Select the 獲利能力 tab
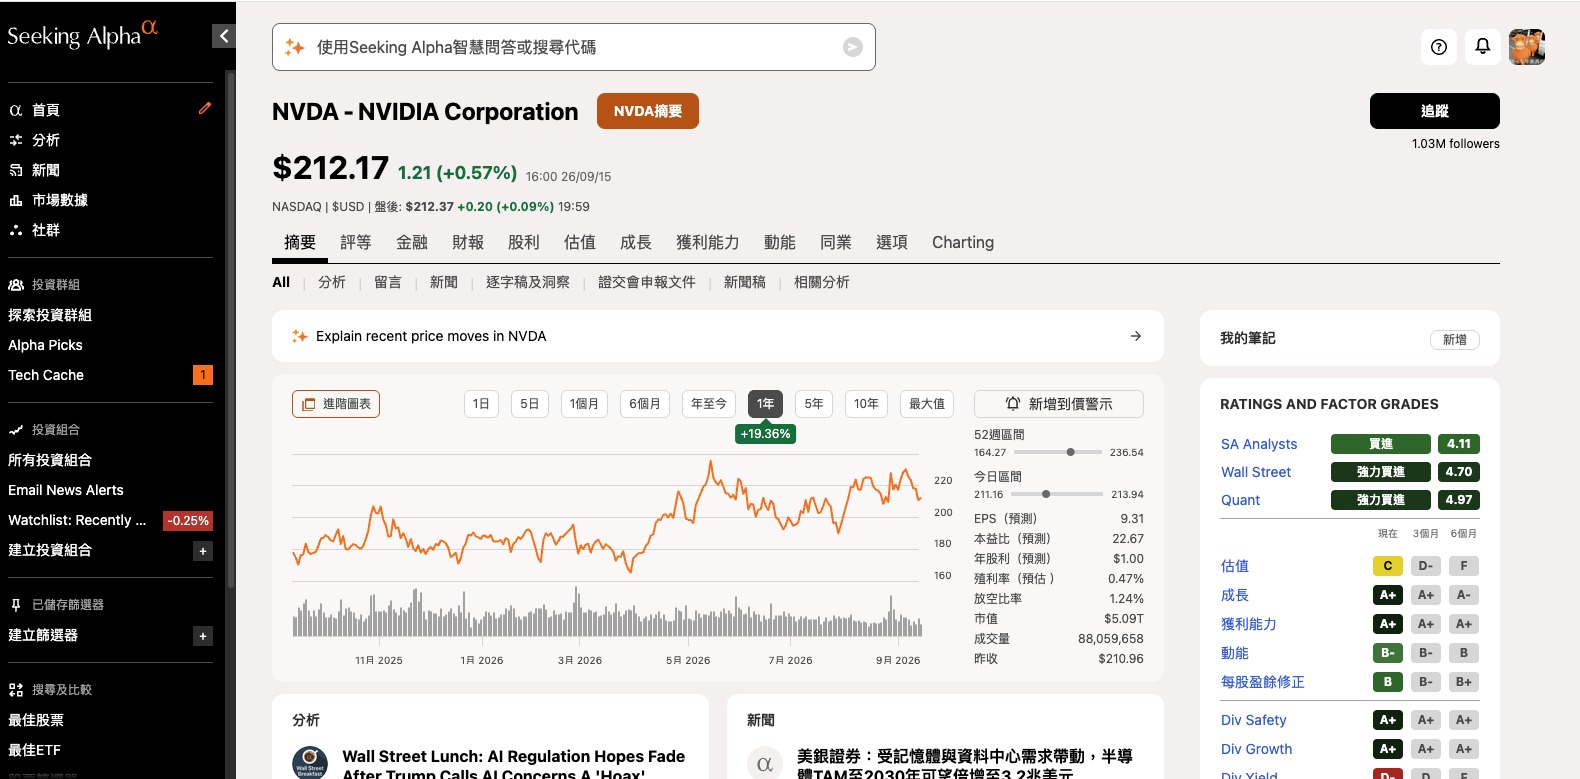This screenshot has width=1580, height=779. click(x=708, y=242)
